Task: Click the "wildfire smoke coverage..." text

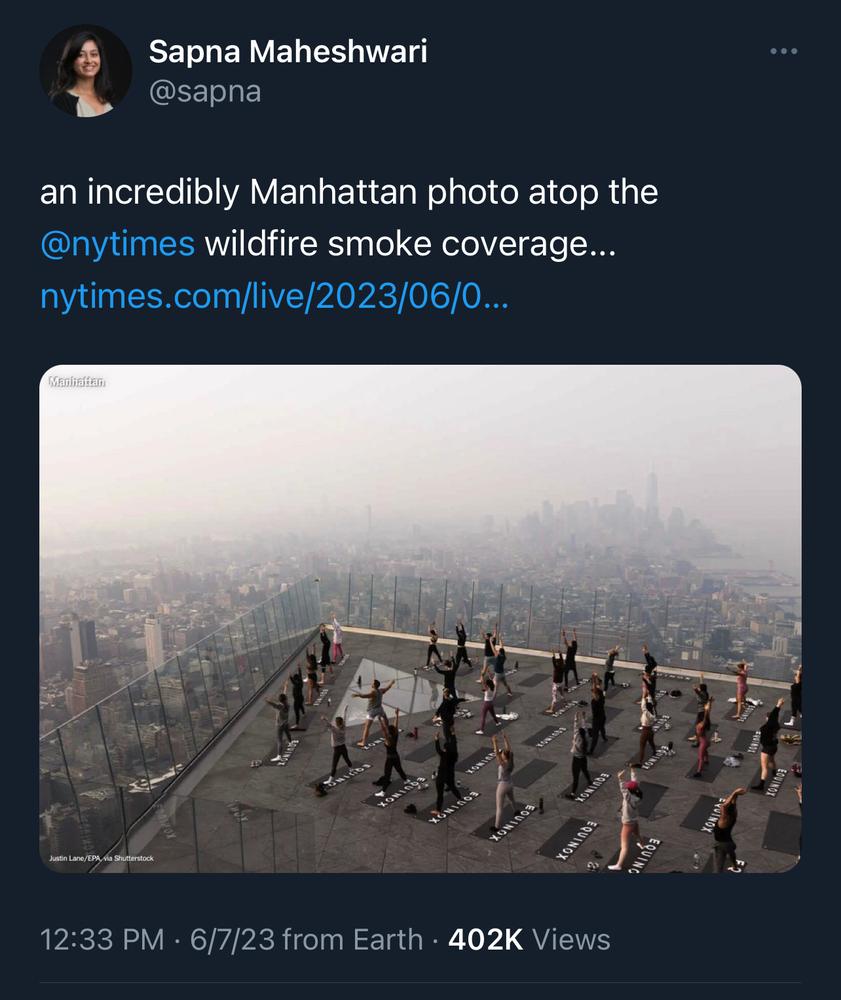Action: 410,244
